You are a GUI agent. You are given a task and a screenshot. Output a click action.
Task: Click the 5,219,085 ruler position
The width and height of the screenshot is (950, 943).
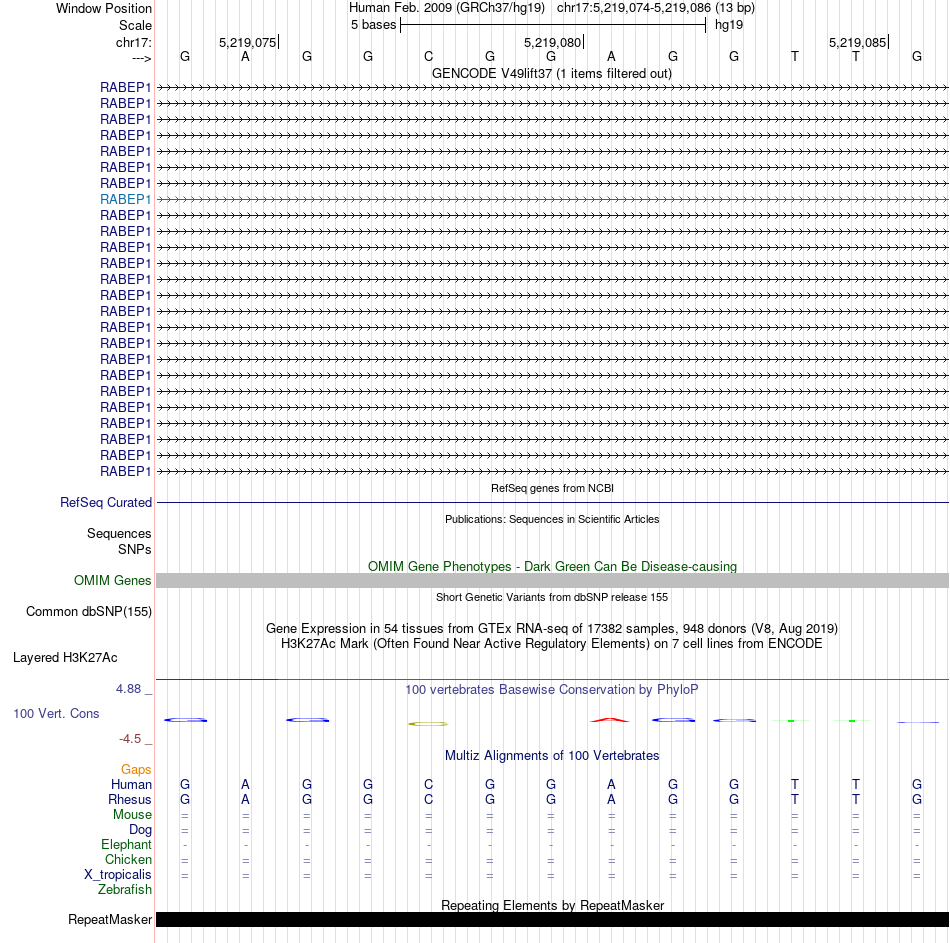tap(857, 42)
